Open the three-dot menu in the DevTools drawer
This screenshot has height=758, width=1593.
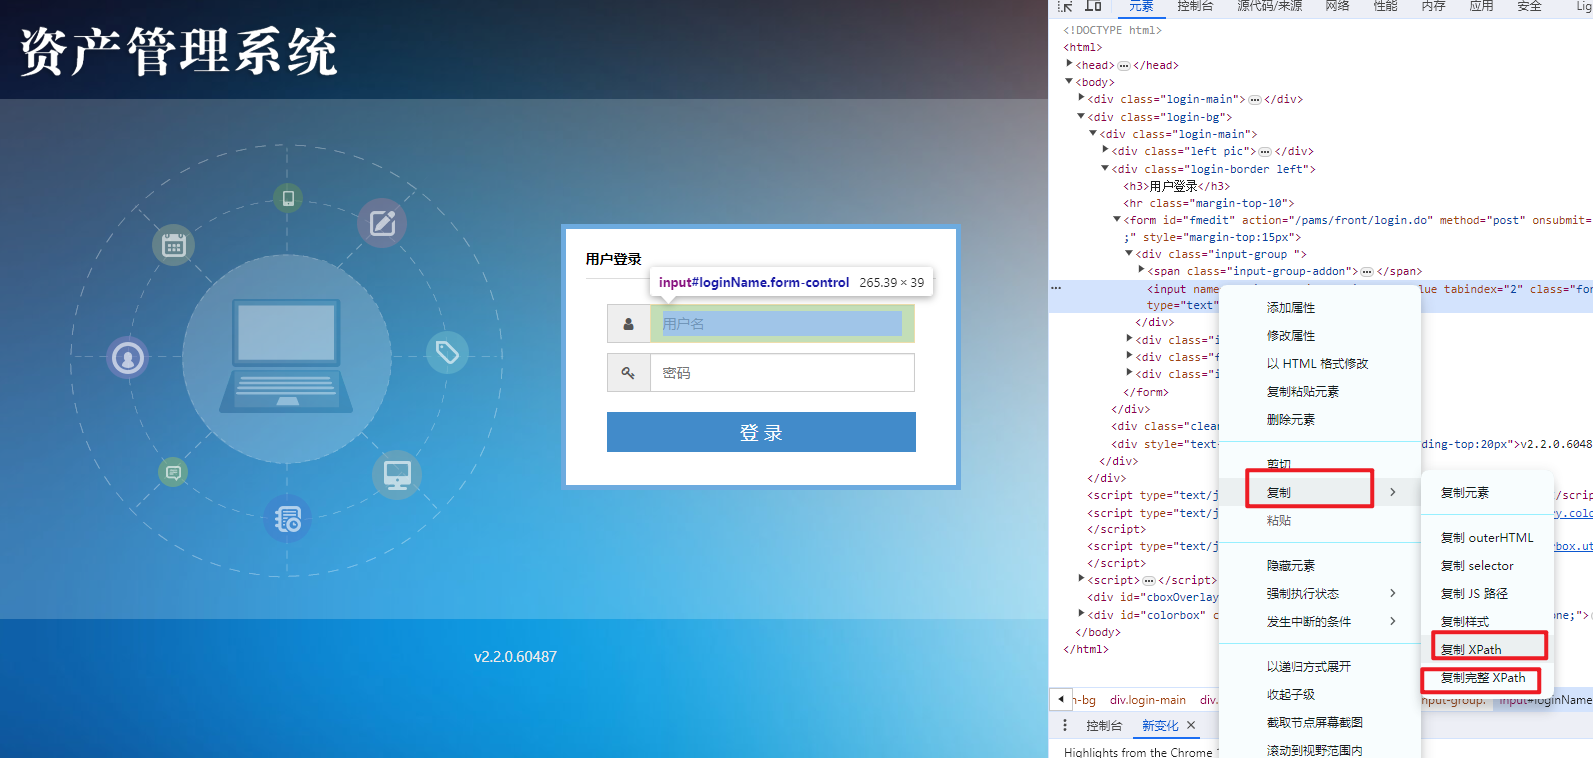[1065, 725]
